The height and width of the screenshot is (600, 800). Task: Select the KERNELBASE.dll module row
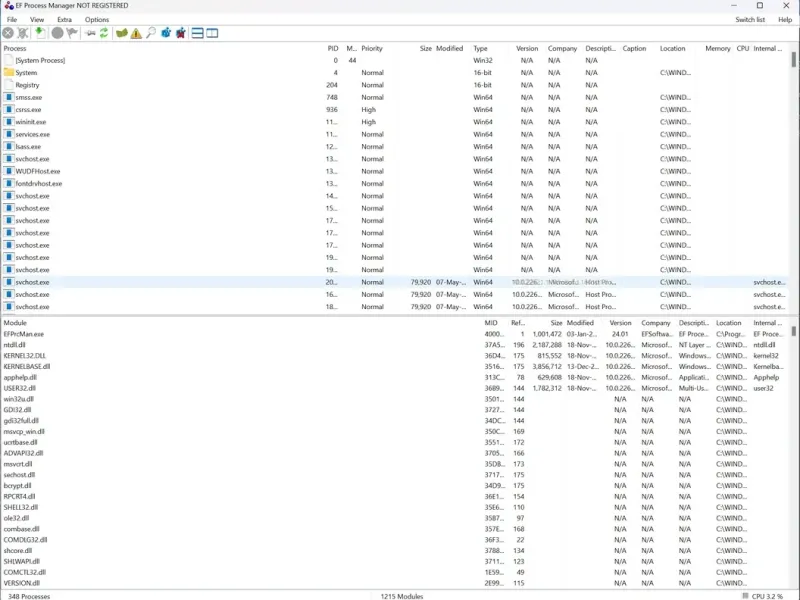click(395, 366)
